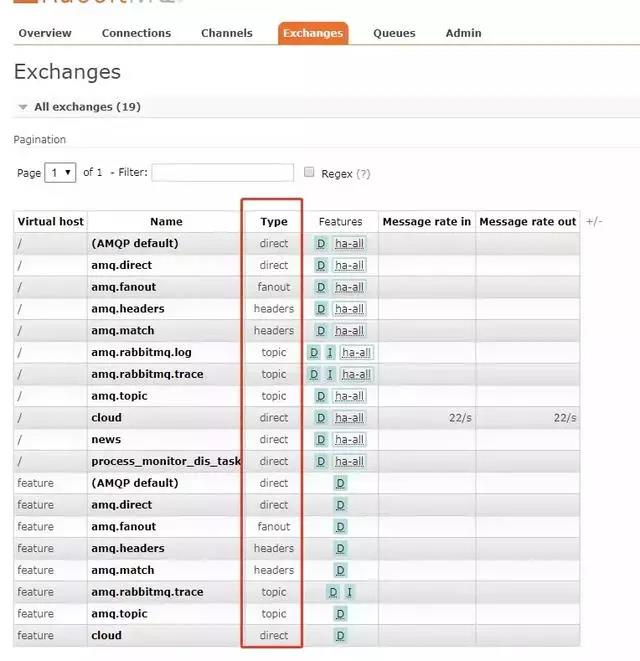Open the Regex (?) help link
The image size is (640, 661).
[x=363, y=174]
